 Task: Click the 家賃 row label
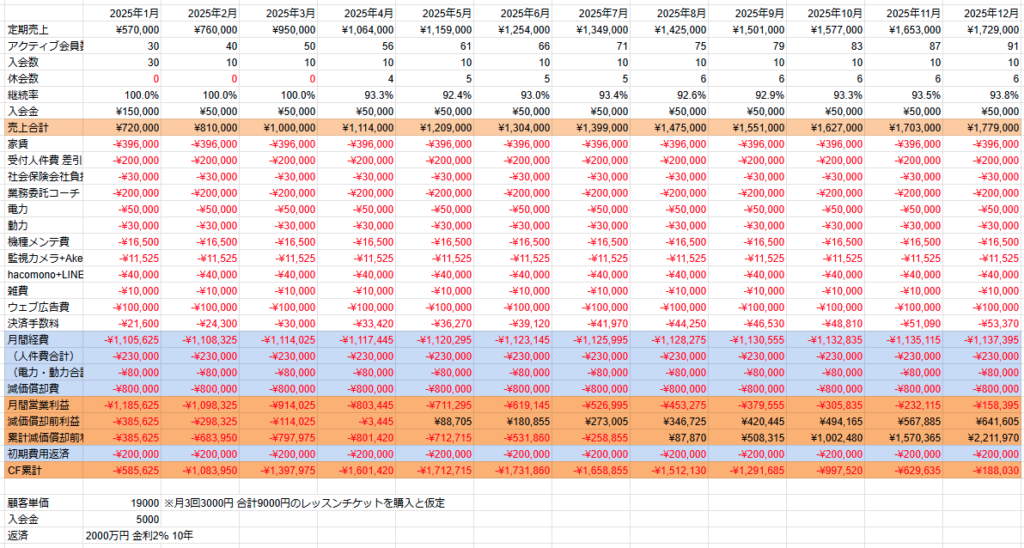[42, 144]
